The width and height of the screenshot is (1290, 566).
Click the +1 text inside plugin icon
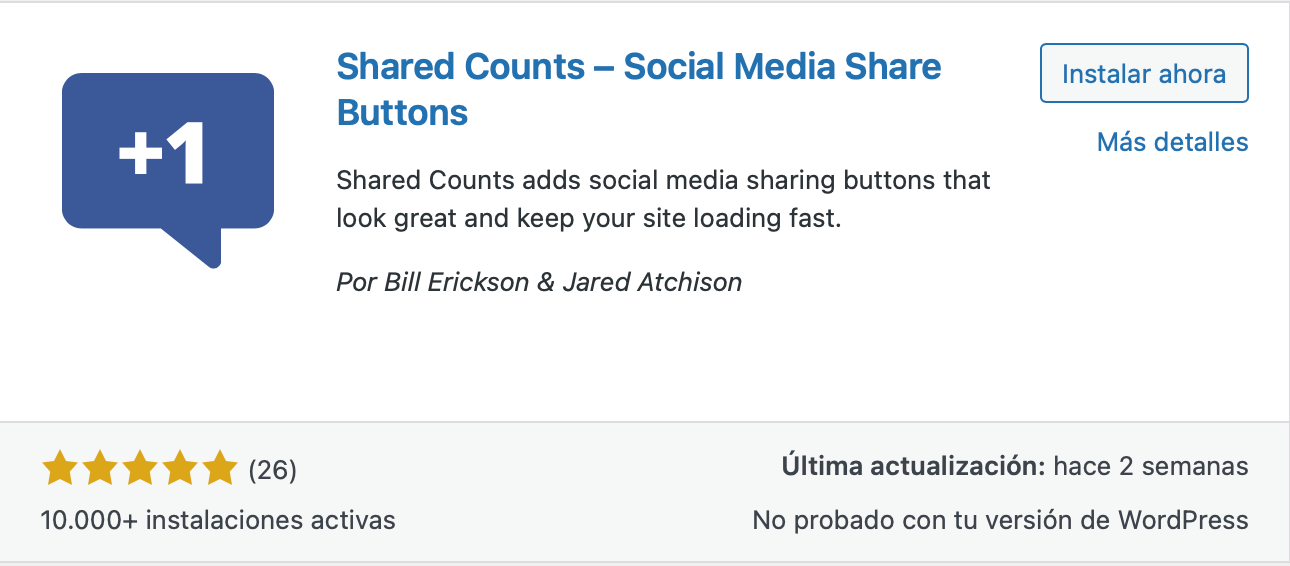(x=161, y=154)
